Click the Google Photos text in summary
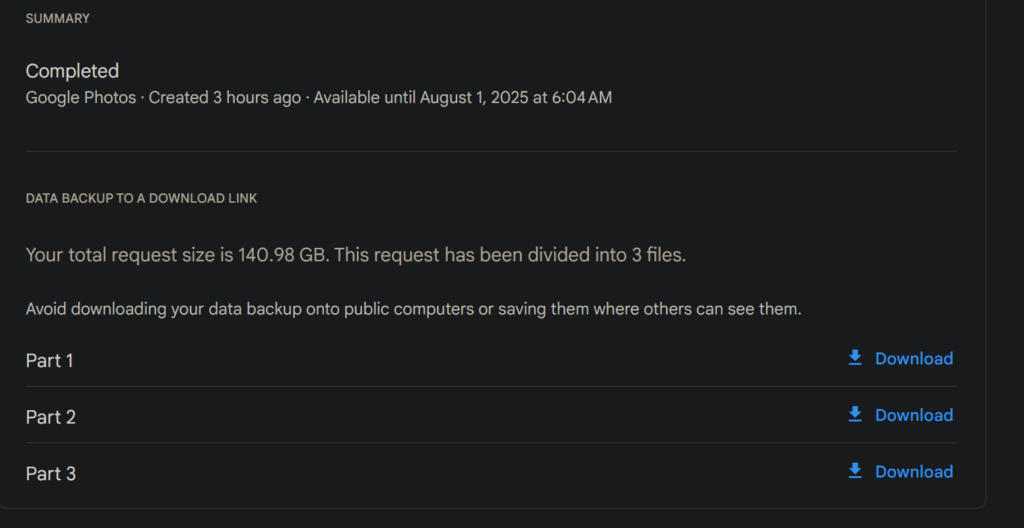Image resolution: width=1024 pixels, height=528 pixels. 81,98
